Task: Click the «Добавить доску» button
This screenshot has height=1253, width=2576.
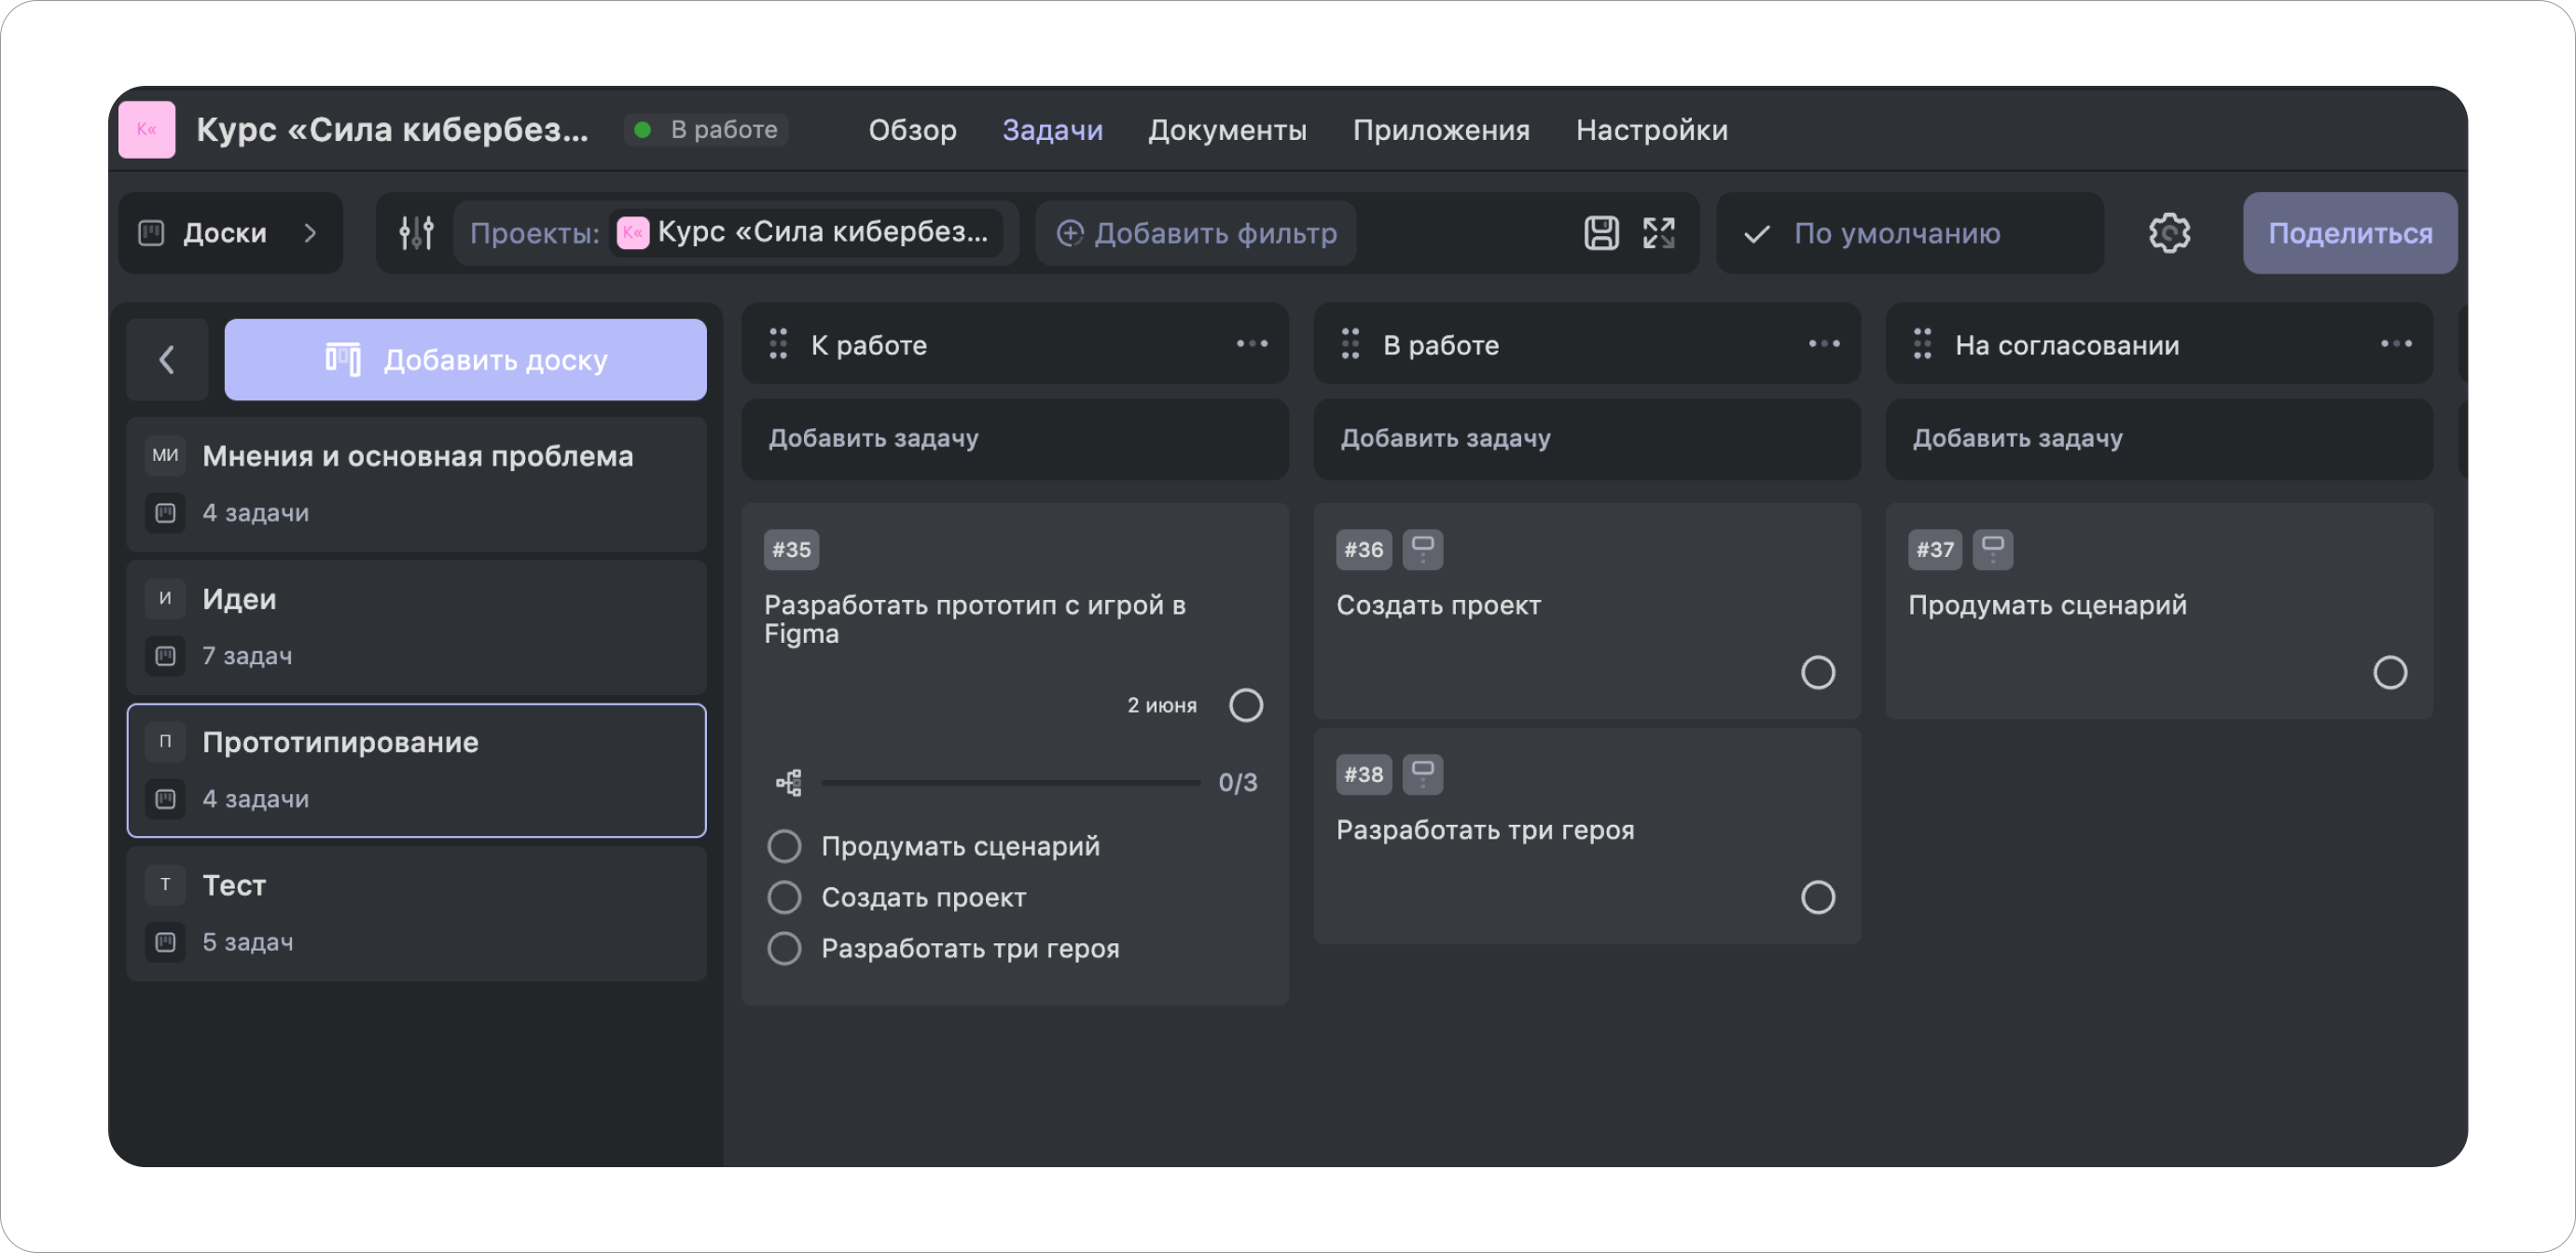Action: [x=465, y=360]
